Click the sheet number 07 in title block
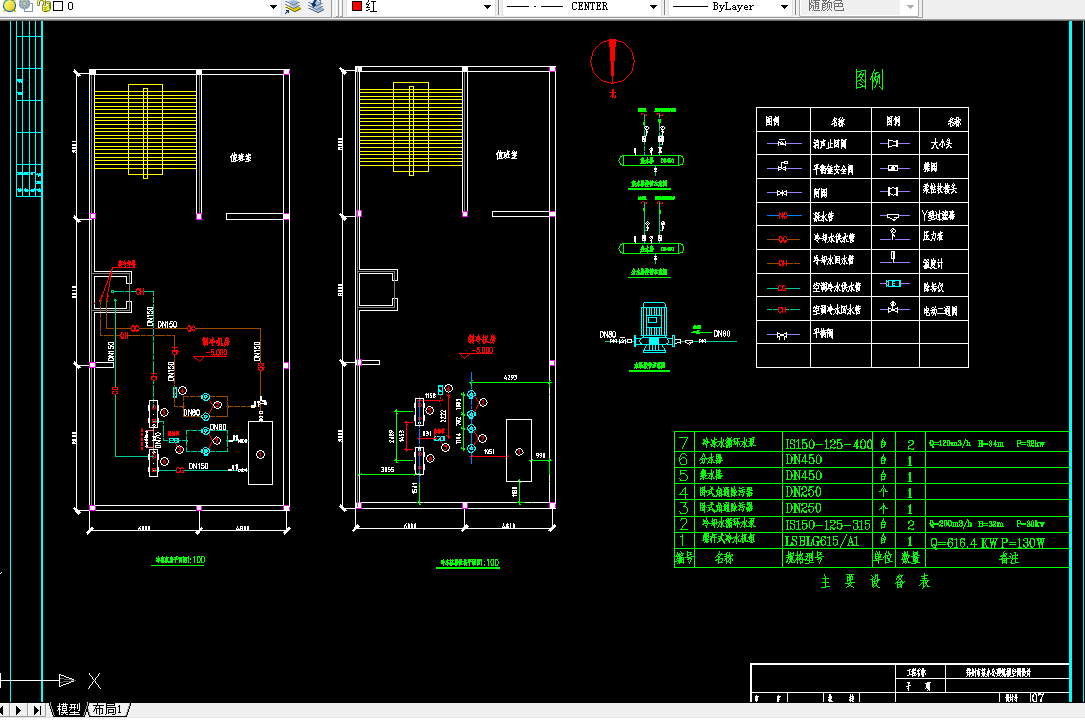This screenshot has width=1085, height=720. pyautogui.click(x=1037, y=697)
